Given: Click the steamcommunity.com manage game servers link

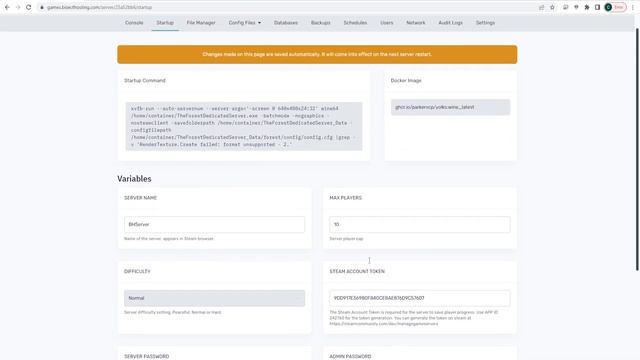Looking at the screenshot, I should (384, 324).
